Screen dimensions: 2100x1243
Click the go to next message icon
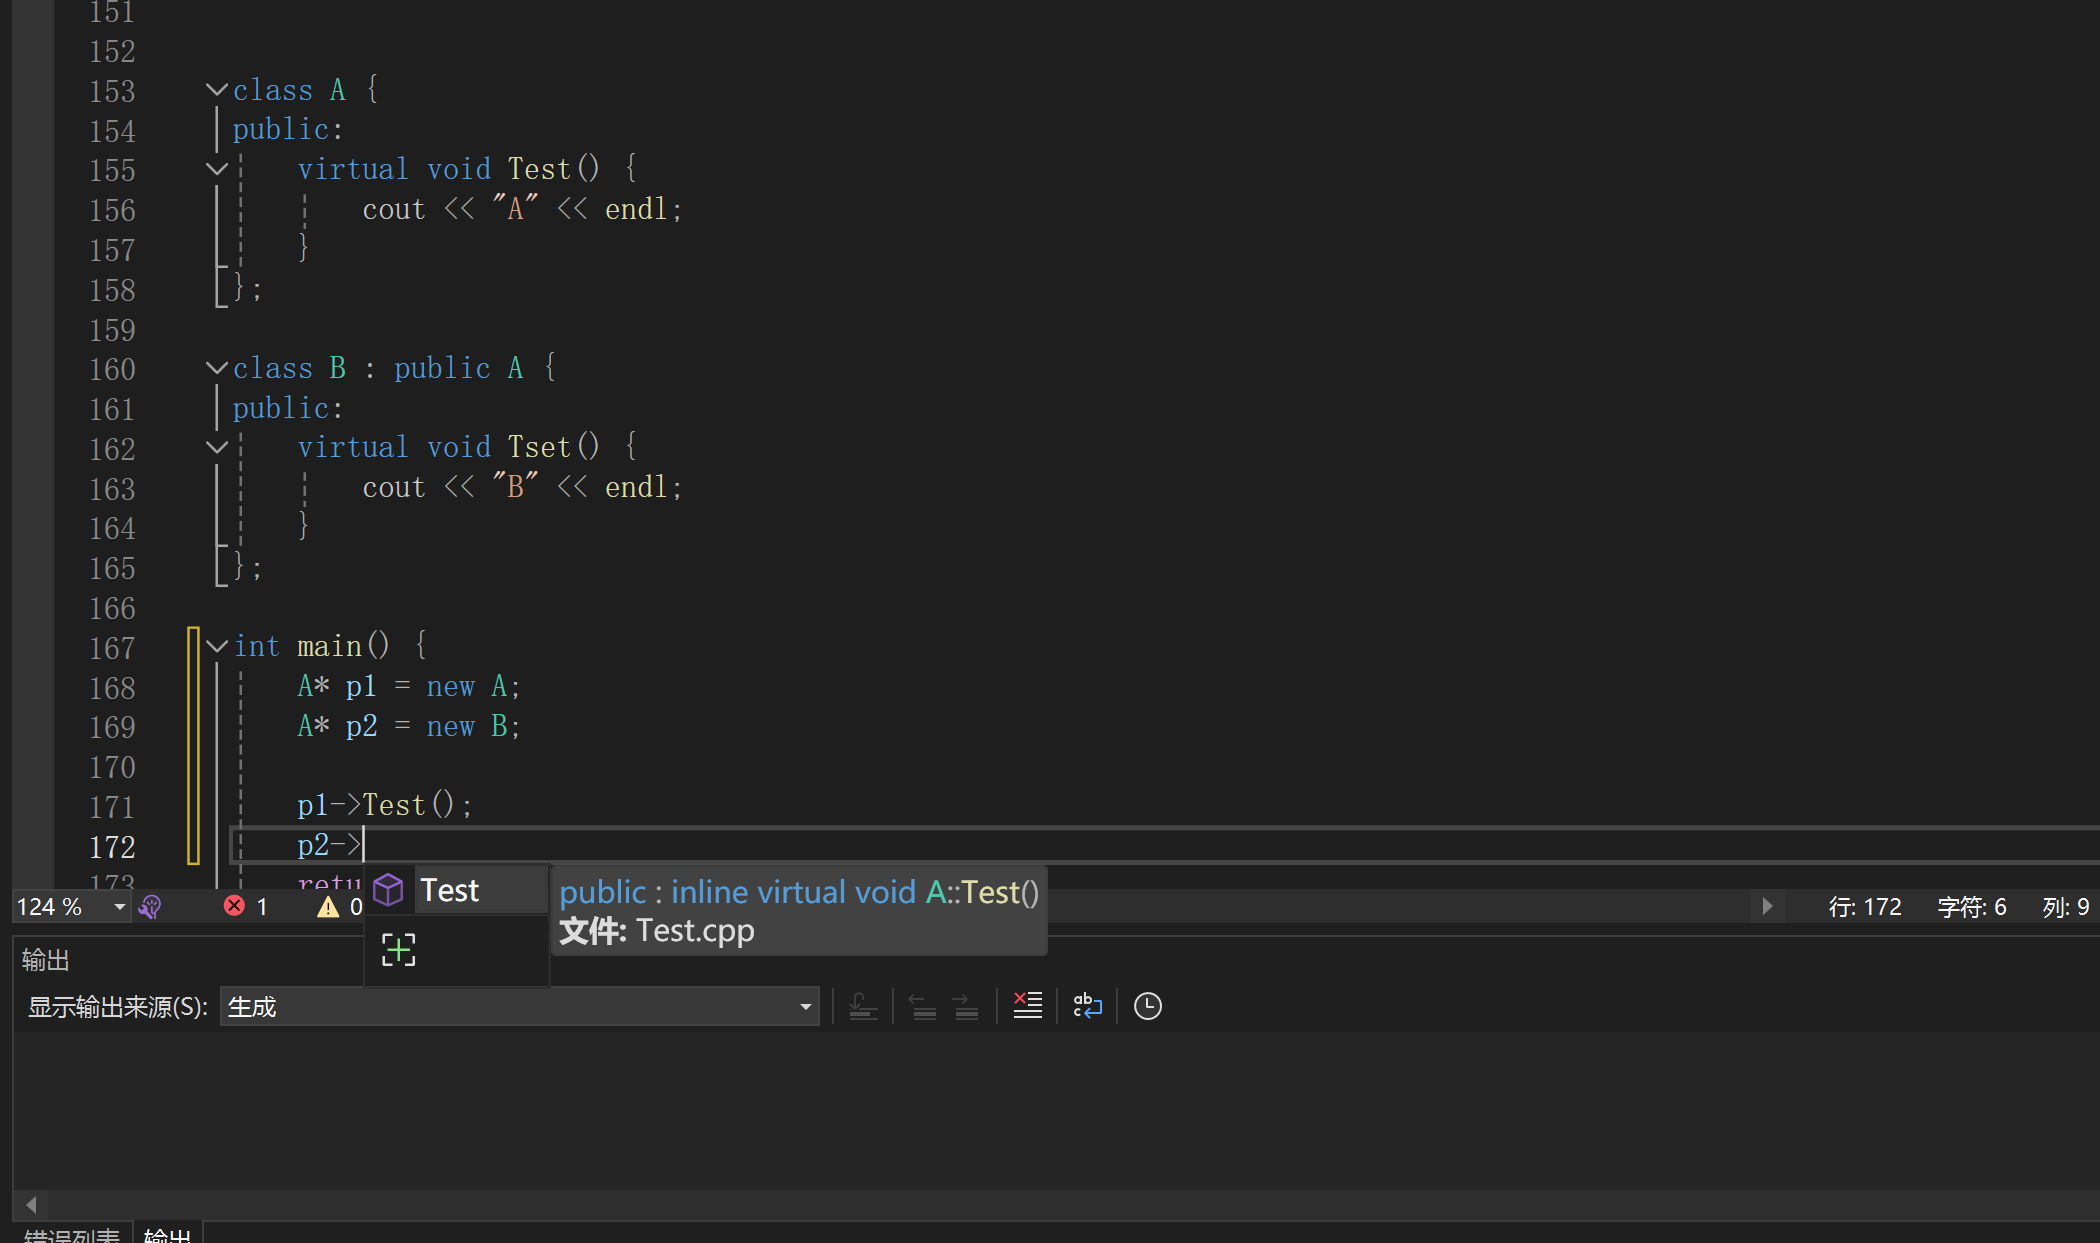965,1006
